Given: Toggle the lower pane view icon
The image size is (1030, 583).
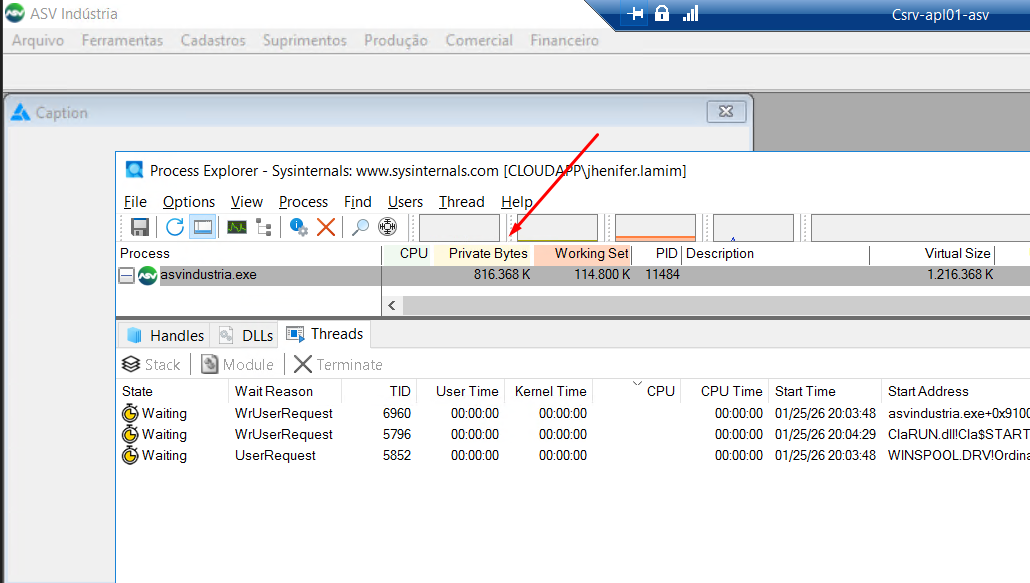Looking at the screenshot, I should 203,227.
